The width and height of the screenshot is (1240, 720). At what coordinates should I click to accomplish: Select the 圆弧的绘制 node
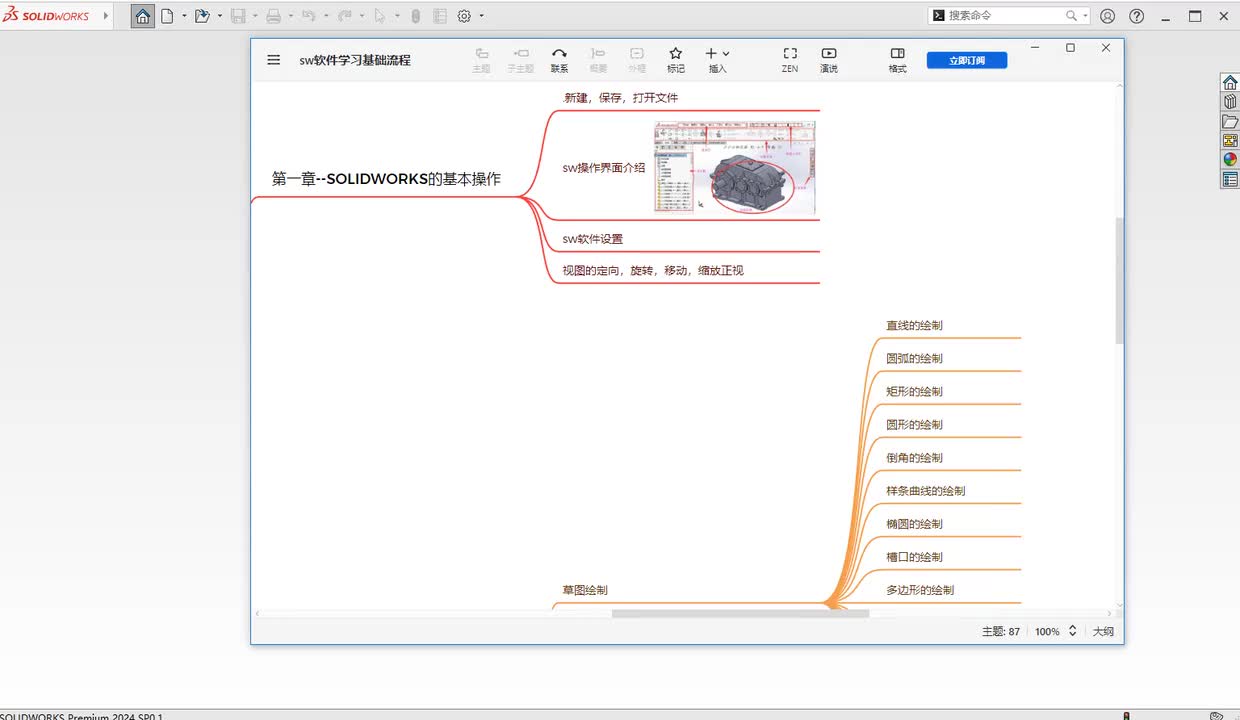point(914,358)
